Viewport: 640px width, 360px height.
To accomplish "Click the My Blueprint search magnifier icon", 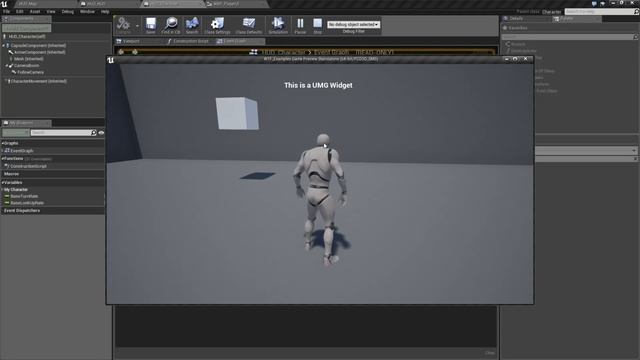I will point(93,133).
